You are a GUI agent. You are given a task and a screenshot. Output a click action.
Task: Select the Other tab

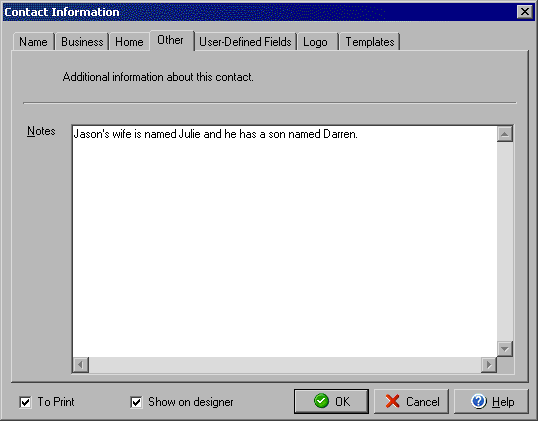click(172, 40)
